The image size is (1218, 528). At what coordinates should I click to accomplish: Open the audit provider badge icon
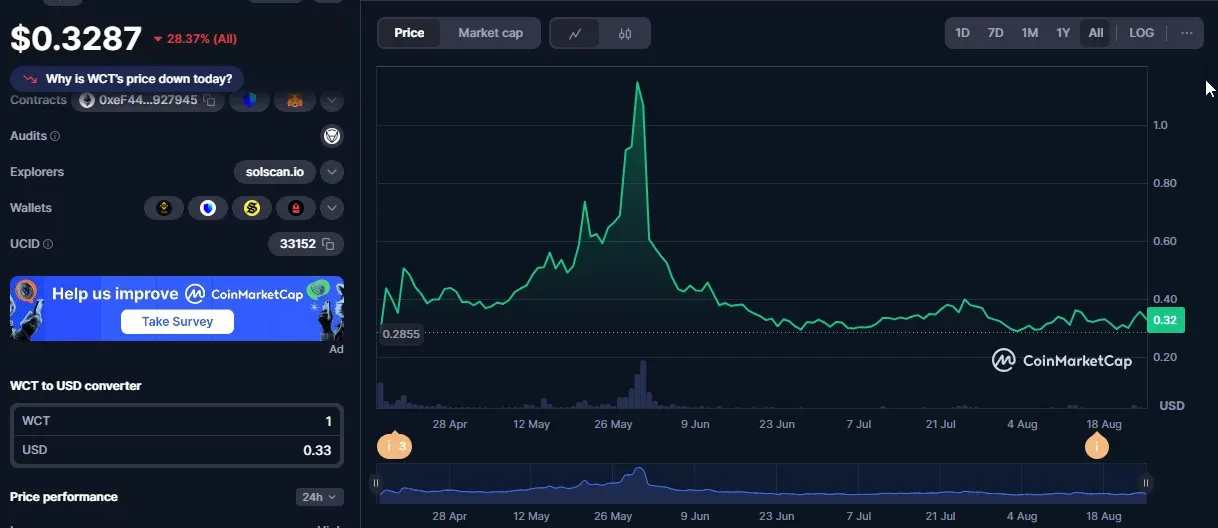point(332,136)
